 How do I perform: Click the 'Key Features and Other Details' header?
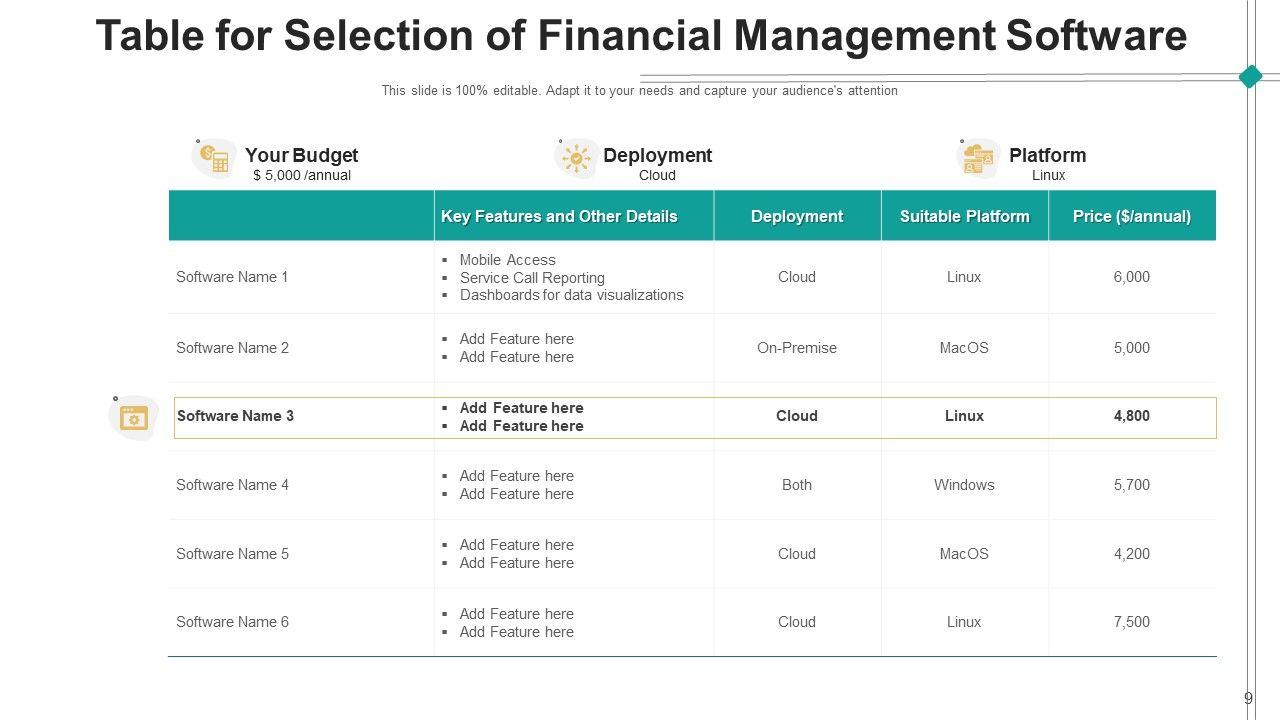pos(559,216)
